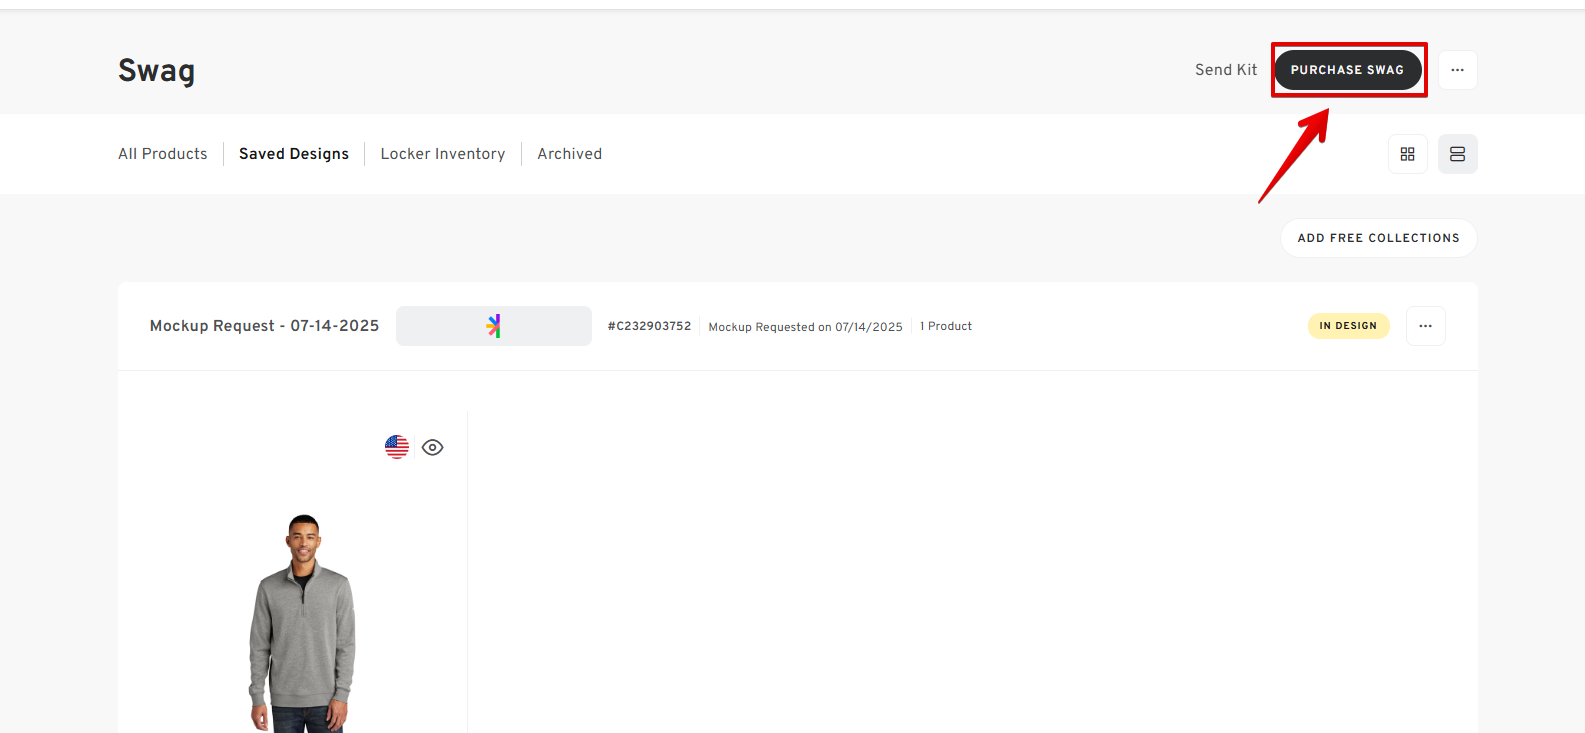1585x733 pixels.
Task: Open the Send Kit link
Action: (x=1225, y=70)
